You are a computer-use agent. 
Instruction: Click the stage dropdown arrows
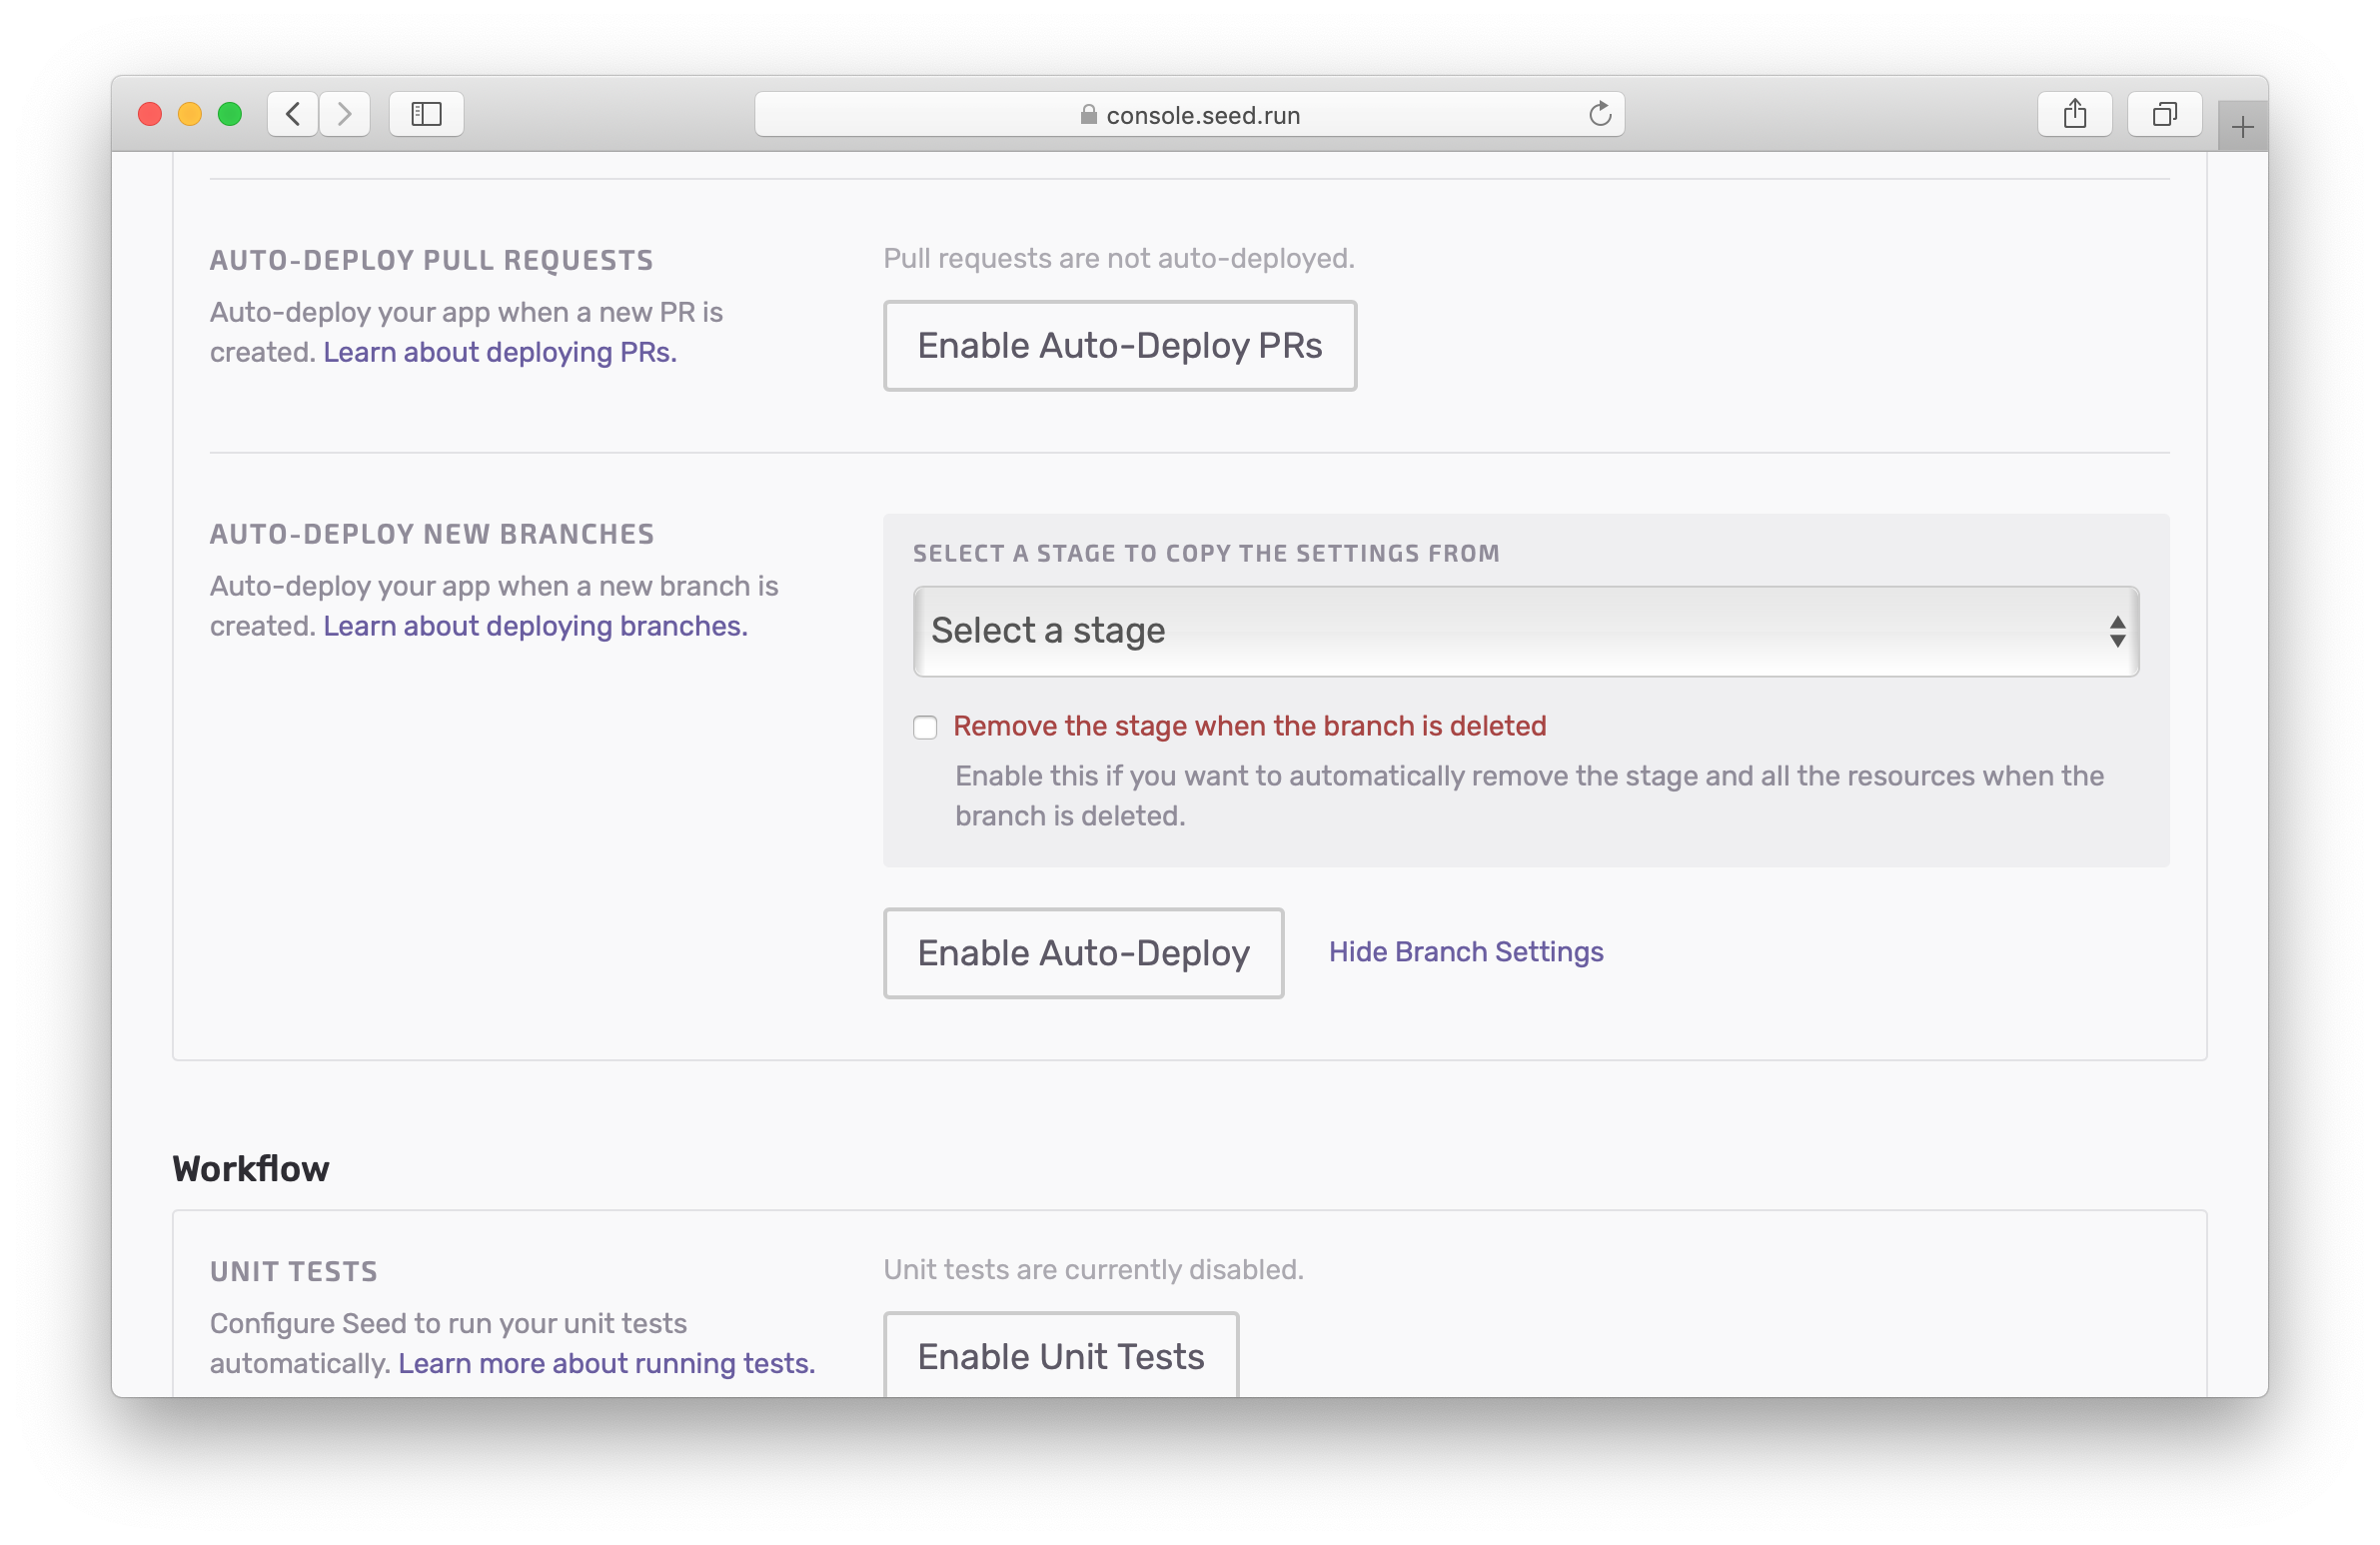click(x=2117, y=631)
